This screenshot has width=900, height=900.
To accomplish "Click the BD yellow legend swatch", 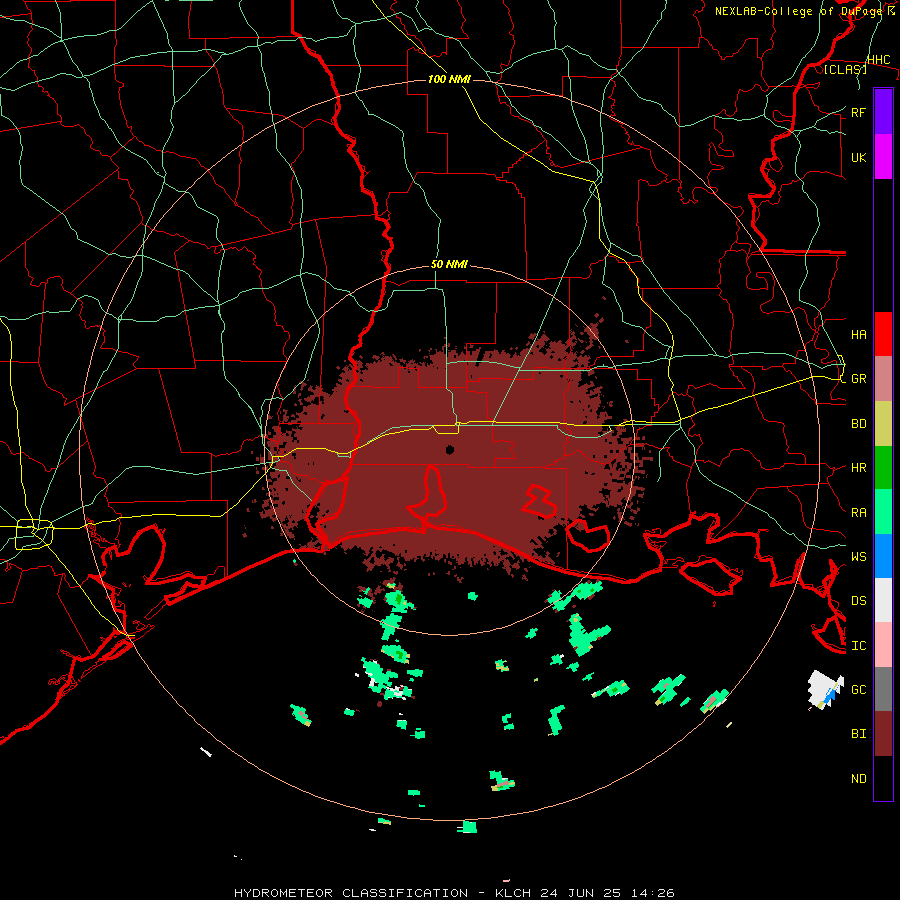I will pos(883,424).
